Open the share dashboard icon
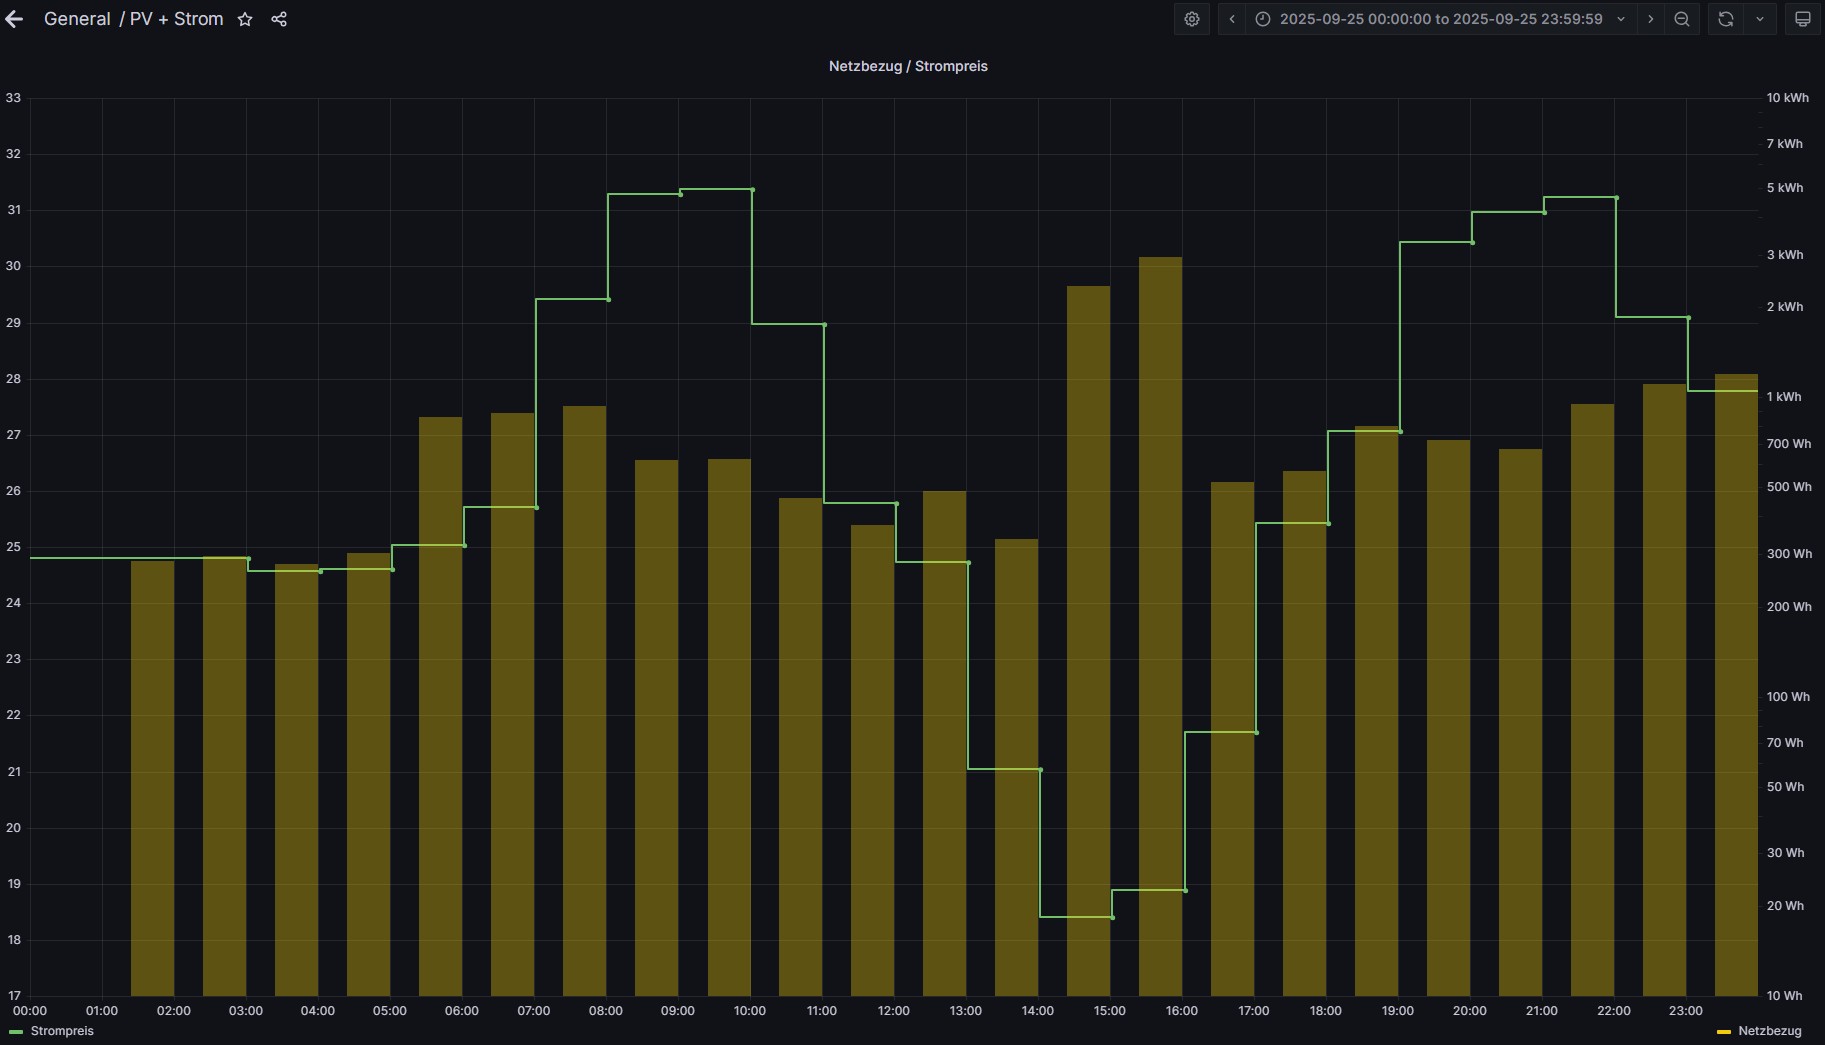This screenshot has width=1825, height=1045. tap(279, 19)
